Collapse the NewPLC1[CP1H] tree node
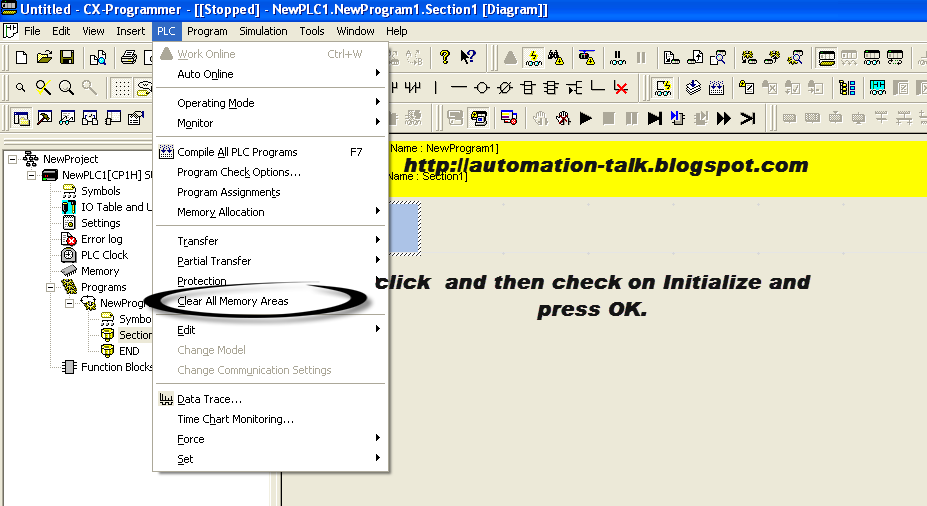927x506 pixels. pyautogui.click(x=31, y=175)
